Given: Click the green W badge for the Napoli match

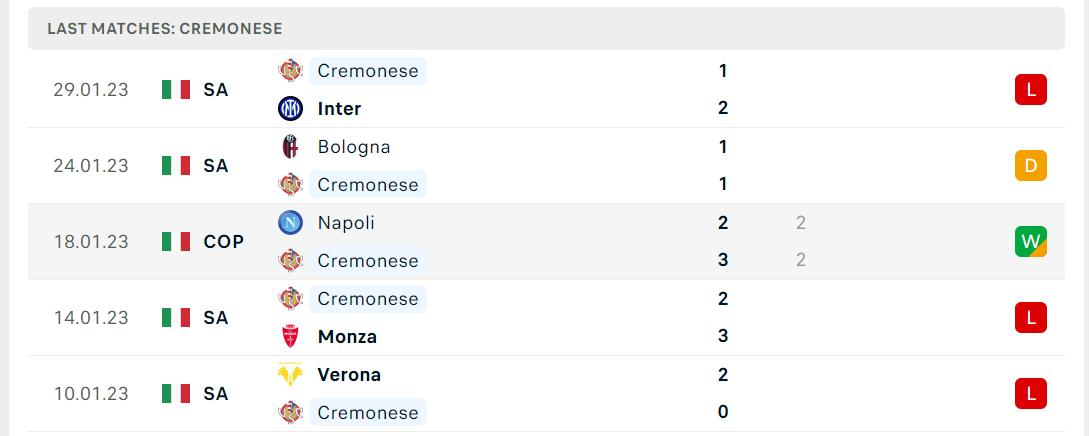Looking at the screenshot, I should click(1031, 242).
